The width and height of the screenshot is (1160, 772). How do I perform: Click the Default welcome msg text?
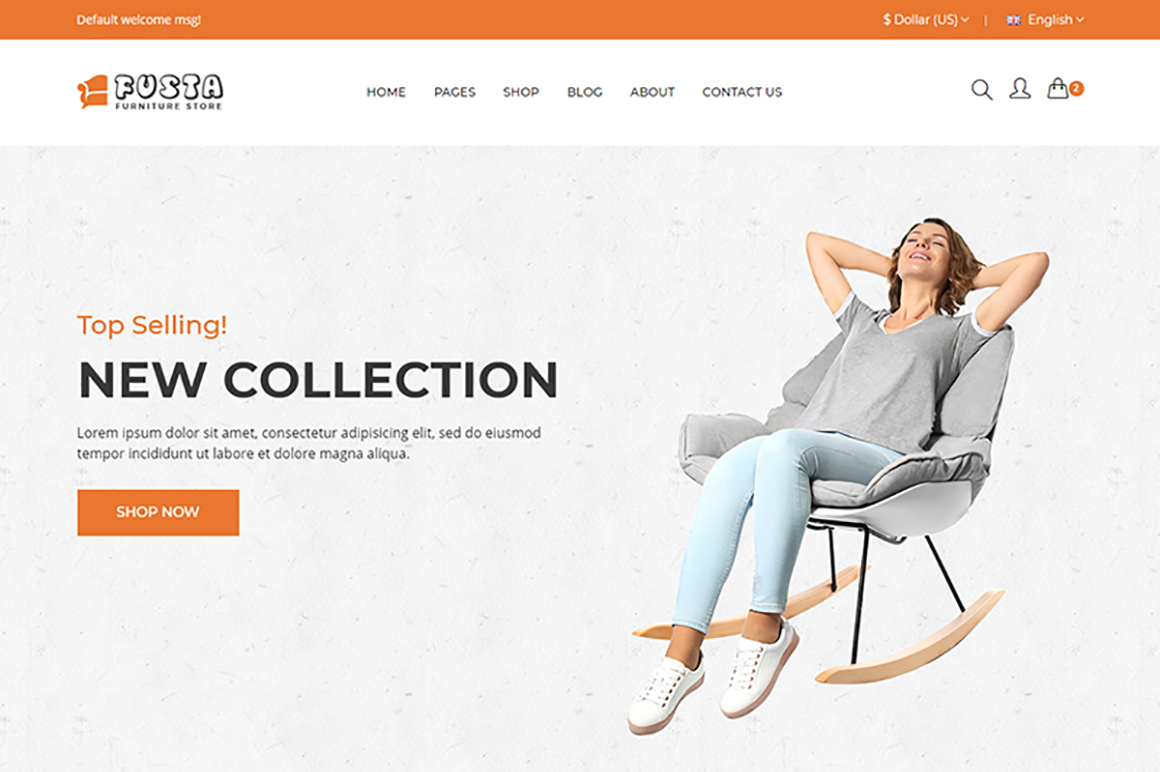[x=139, y=19]
